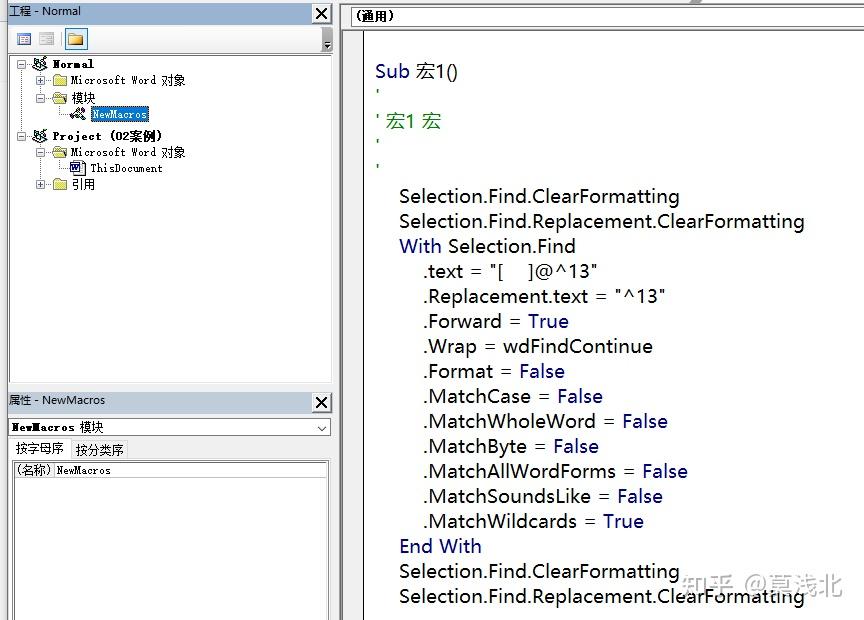Open the (通用) object dropdown
Screen dimensions: 864x620
(x=607, y=16)
